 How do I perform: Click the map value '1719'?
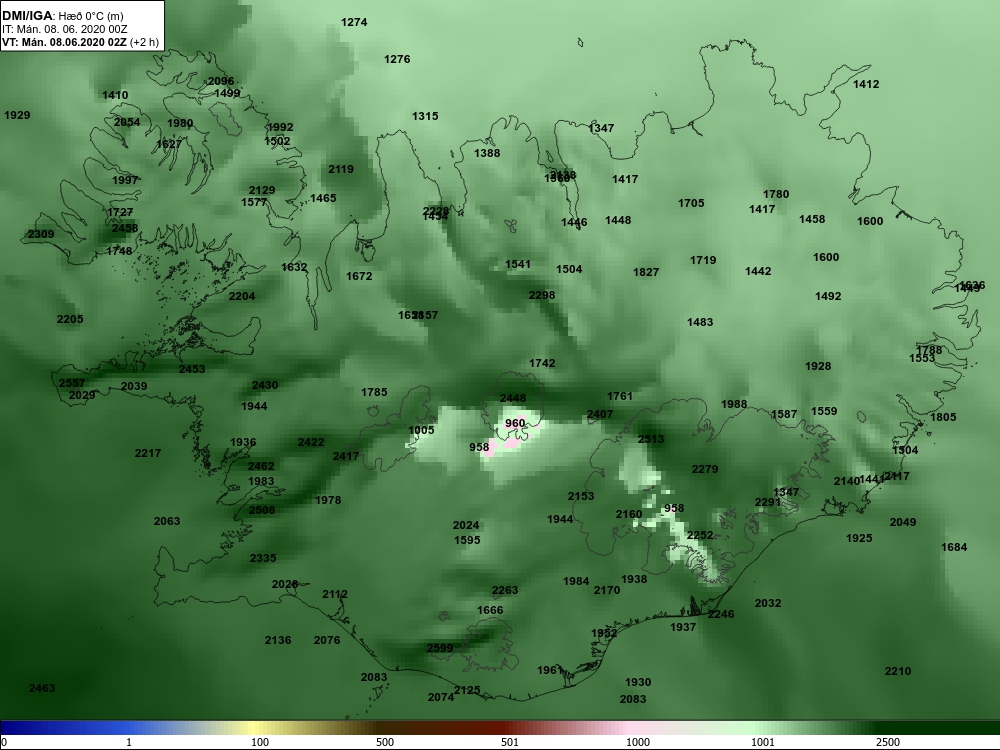pyautogui.click(x=703, y=260)
